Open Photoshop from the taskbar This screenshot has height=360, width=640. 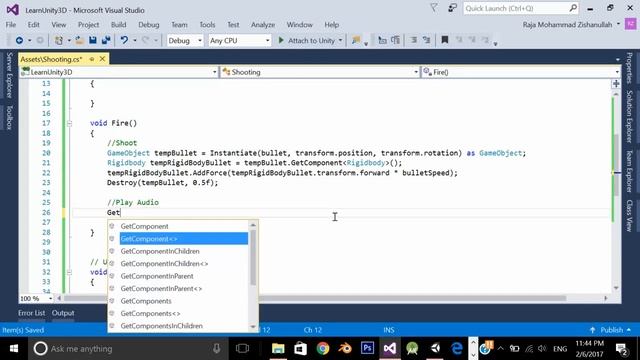367,348
